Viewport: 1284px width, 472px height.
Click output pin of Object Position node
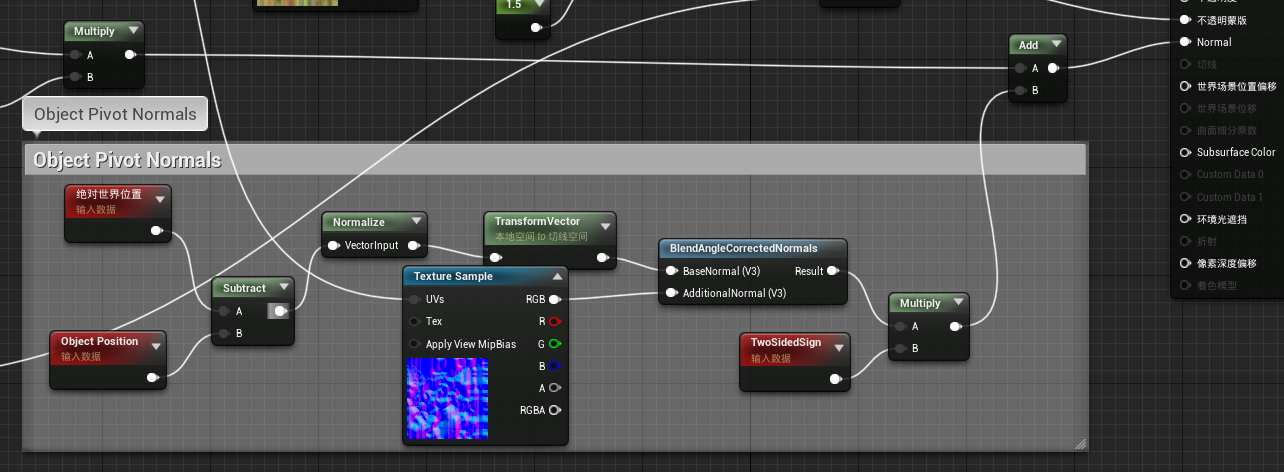pyautogui.click(x=153, y=377)
